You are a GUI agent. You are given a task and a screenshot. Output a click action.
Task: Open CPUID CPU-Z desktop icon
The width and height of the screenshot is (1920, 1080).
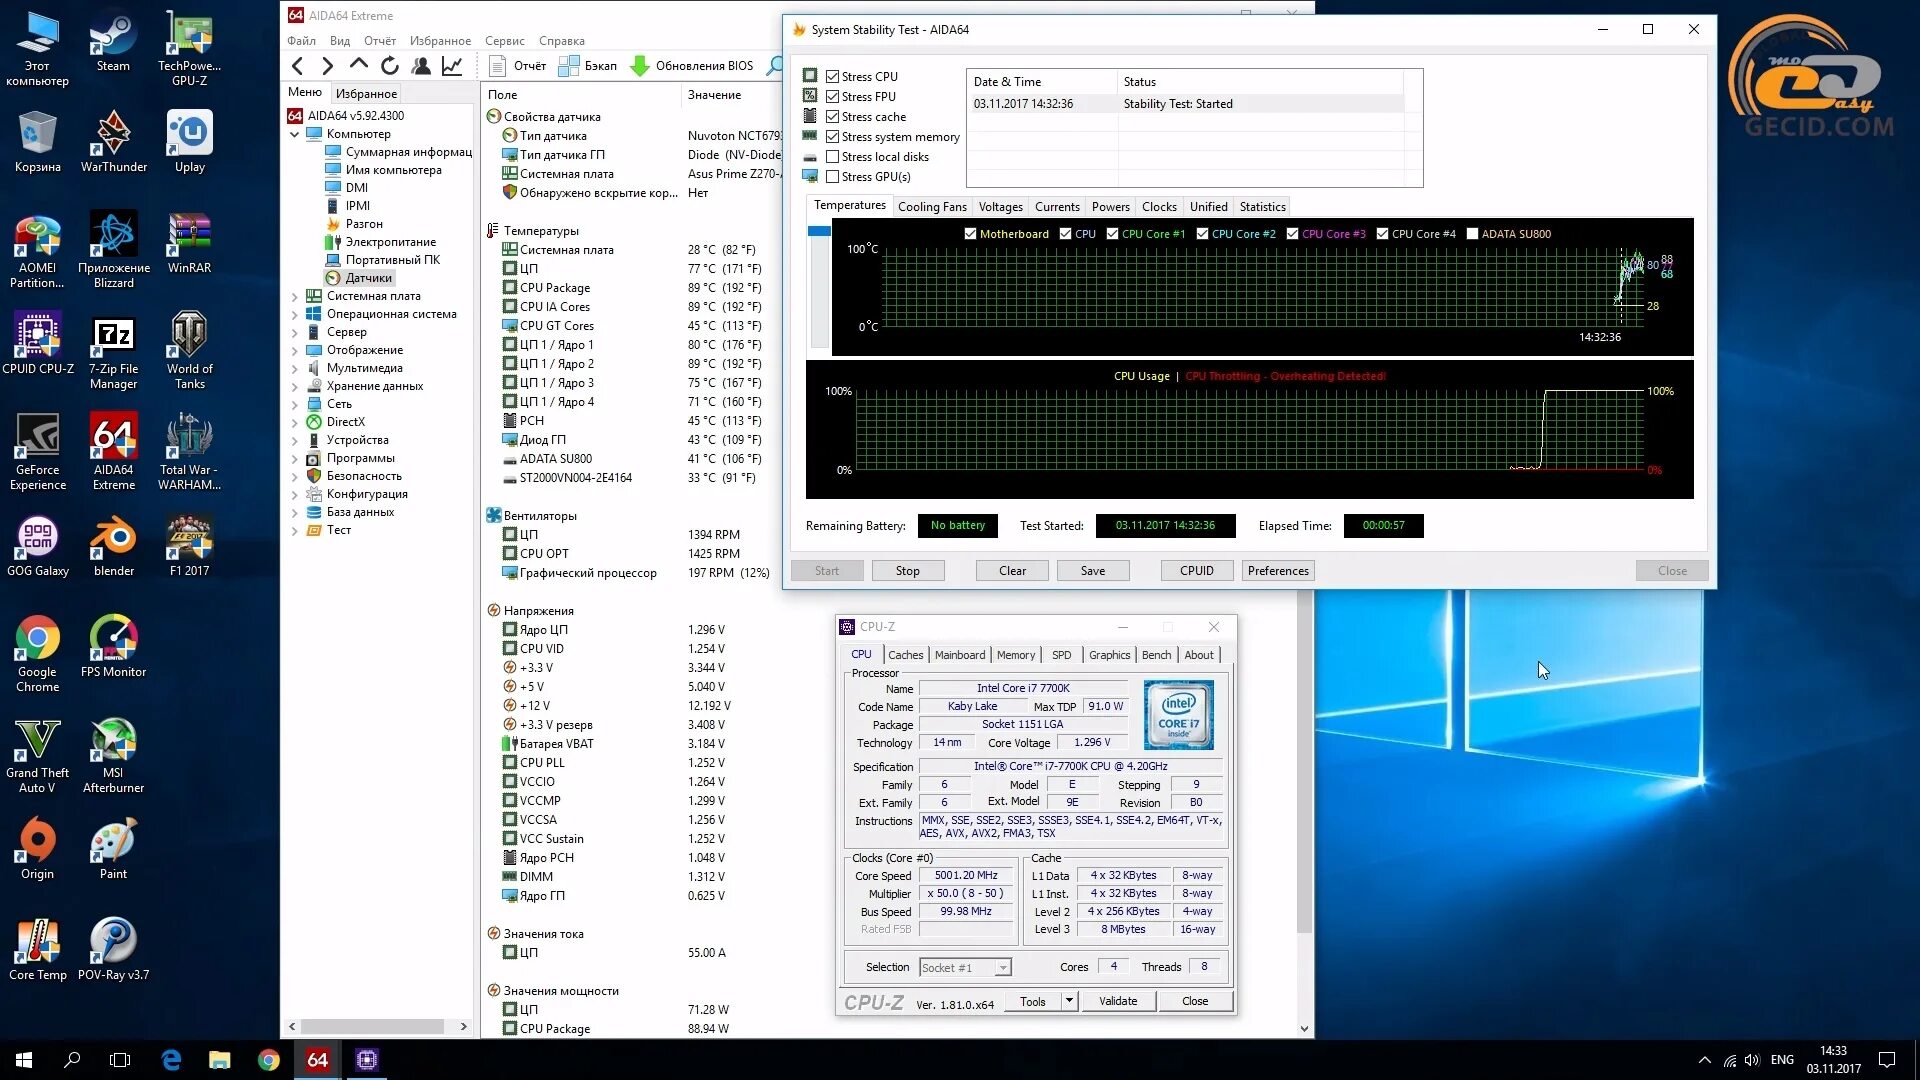click(x=38, y=345)
